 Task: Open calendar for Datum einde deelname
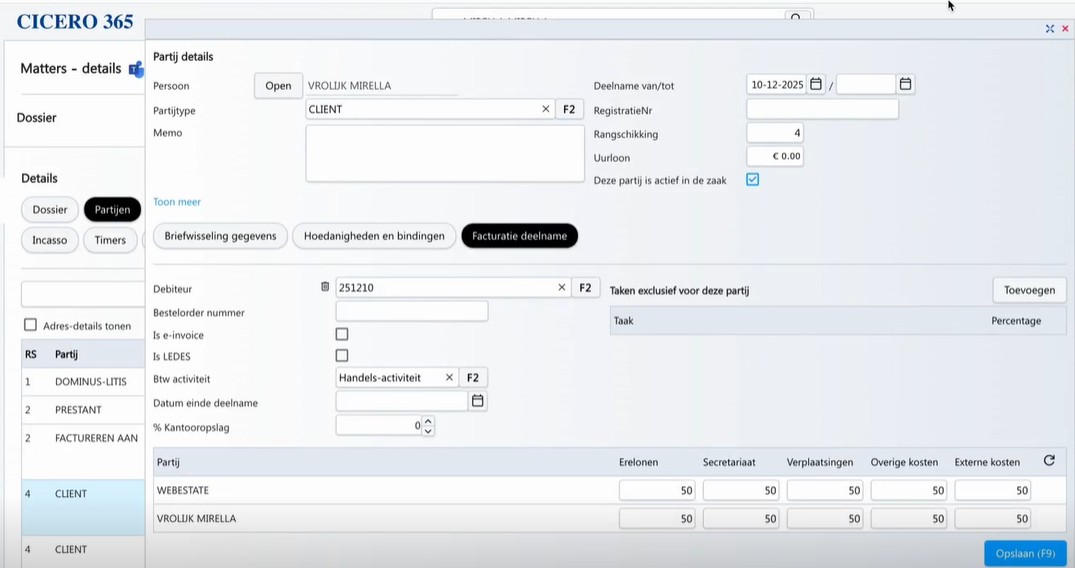tap(478, 401)
